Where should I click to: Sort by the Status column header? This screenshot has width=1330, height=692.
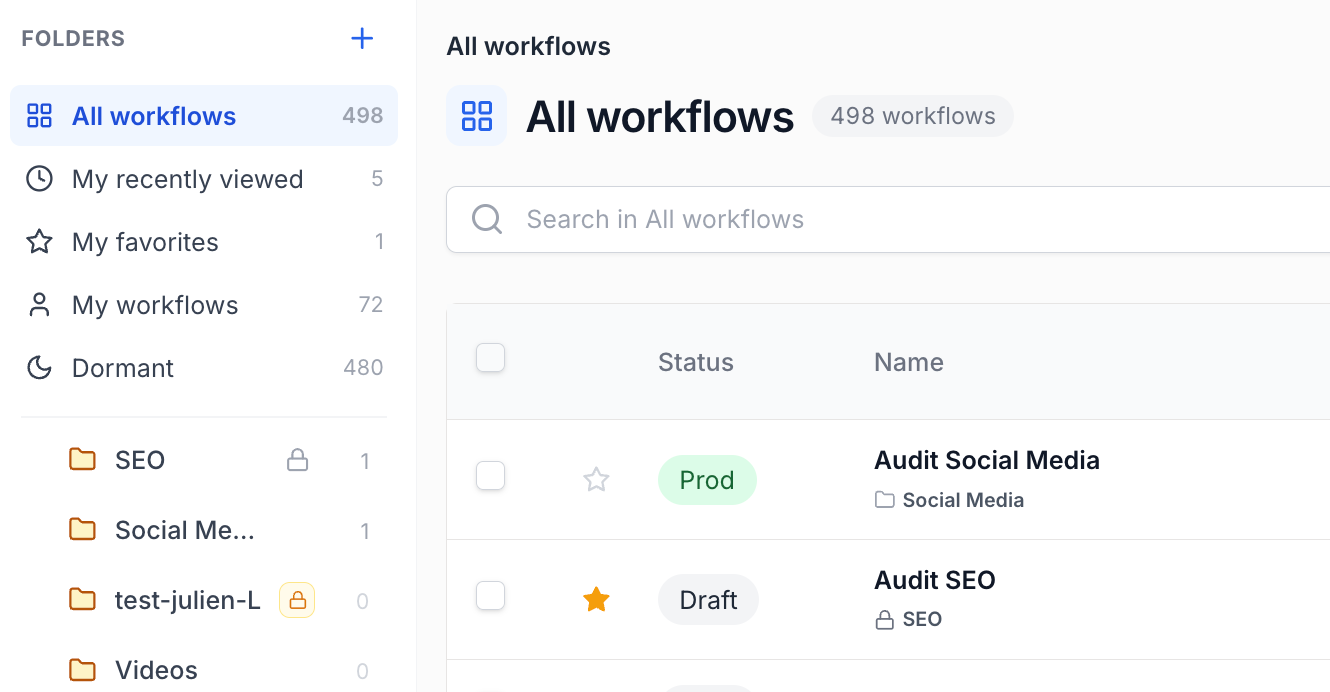696,362
